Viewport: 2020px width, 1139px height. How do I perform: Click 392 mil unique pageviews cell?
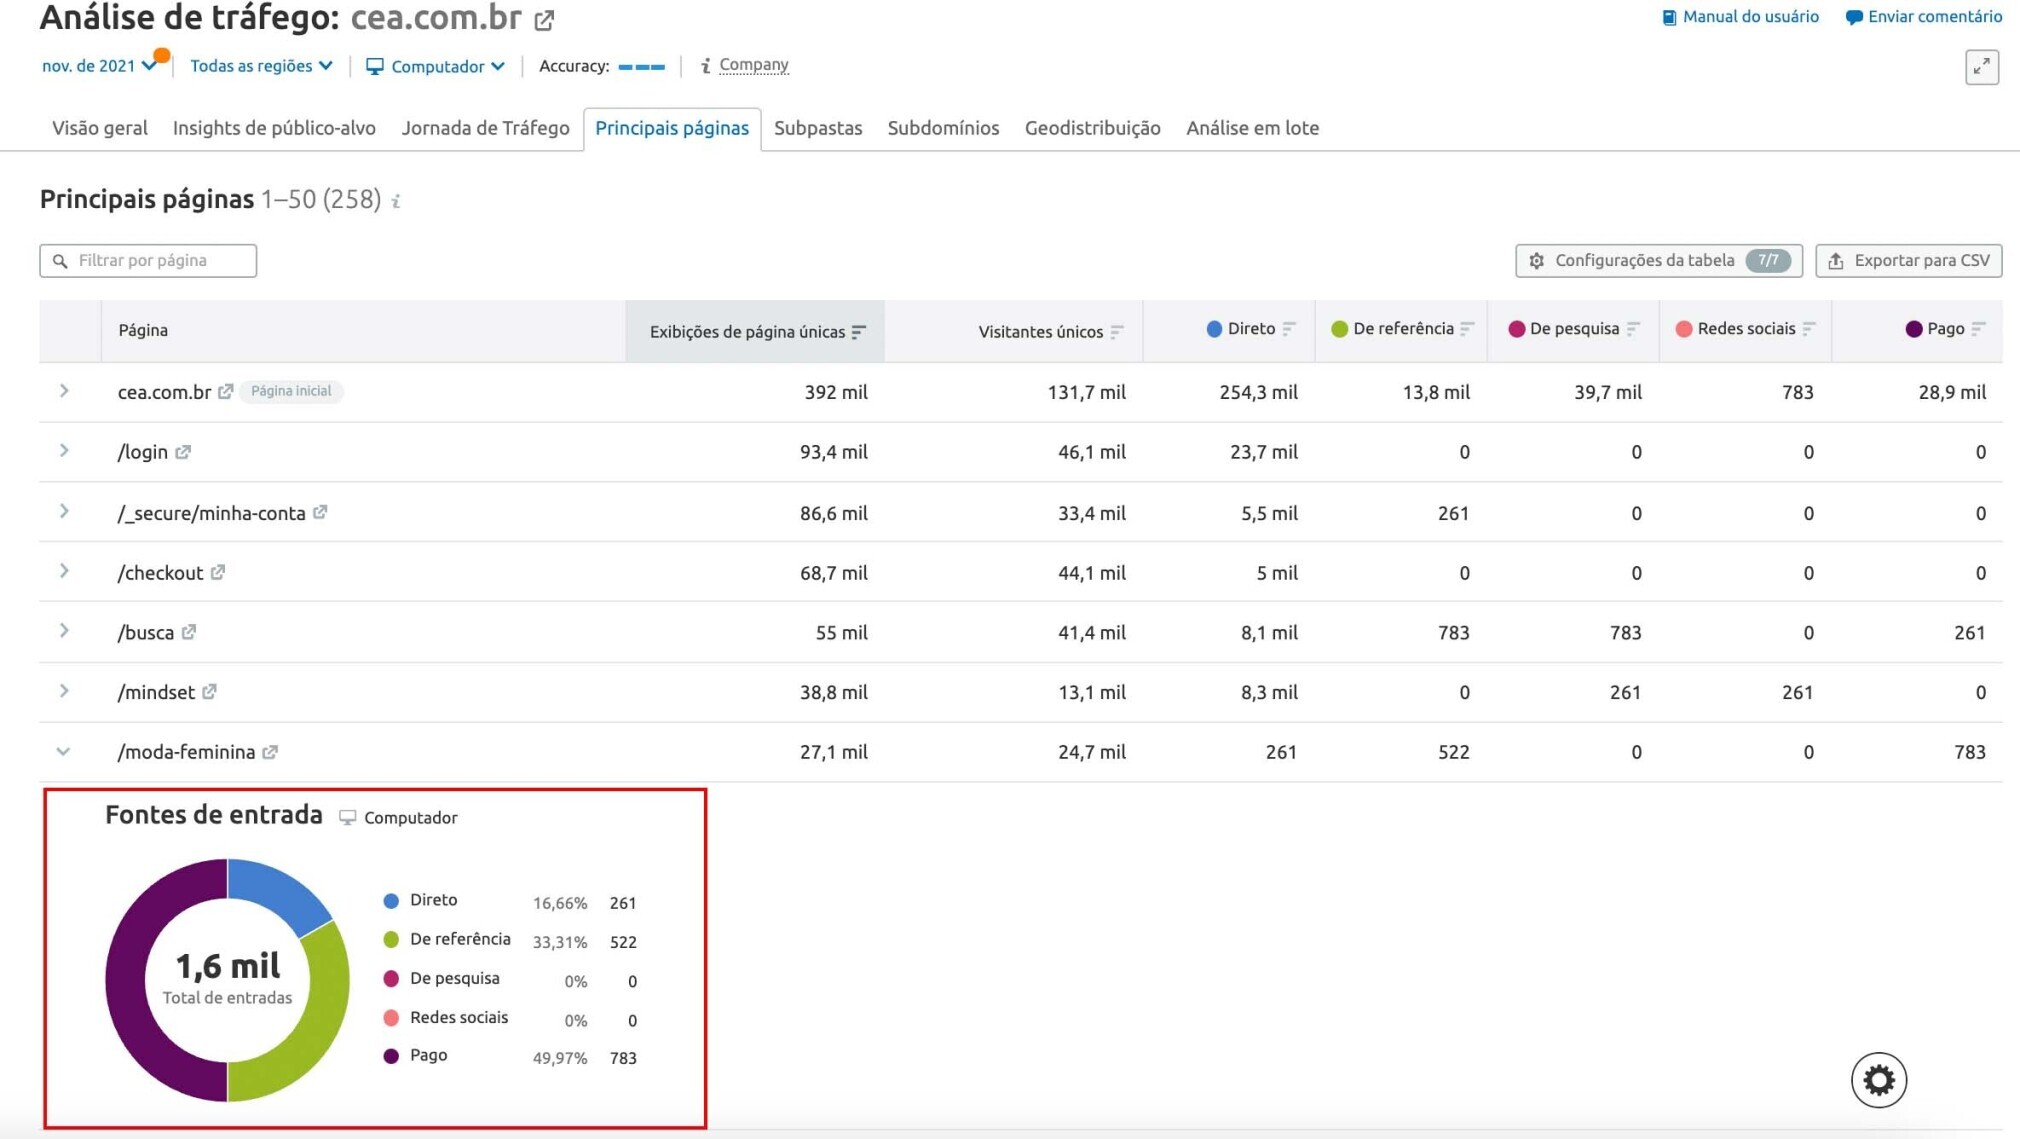coord(836,393)
